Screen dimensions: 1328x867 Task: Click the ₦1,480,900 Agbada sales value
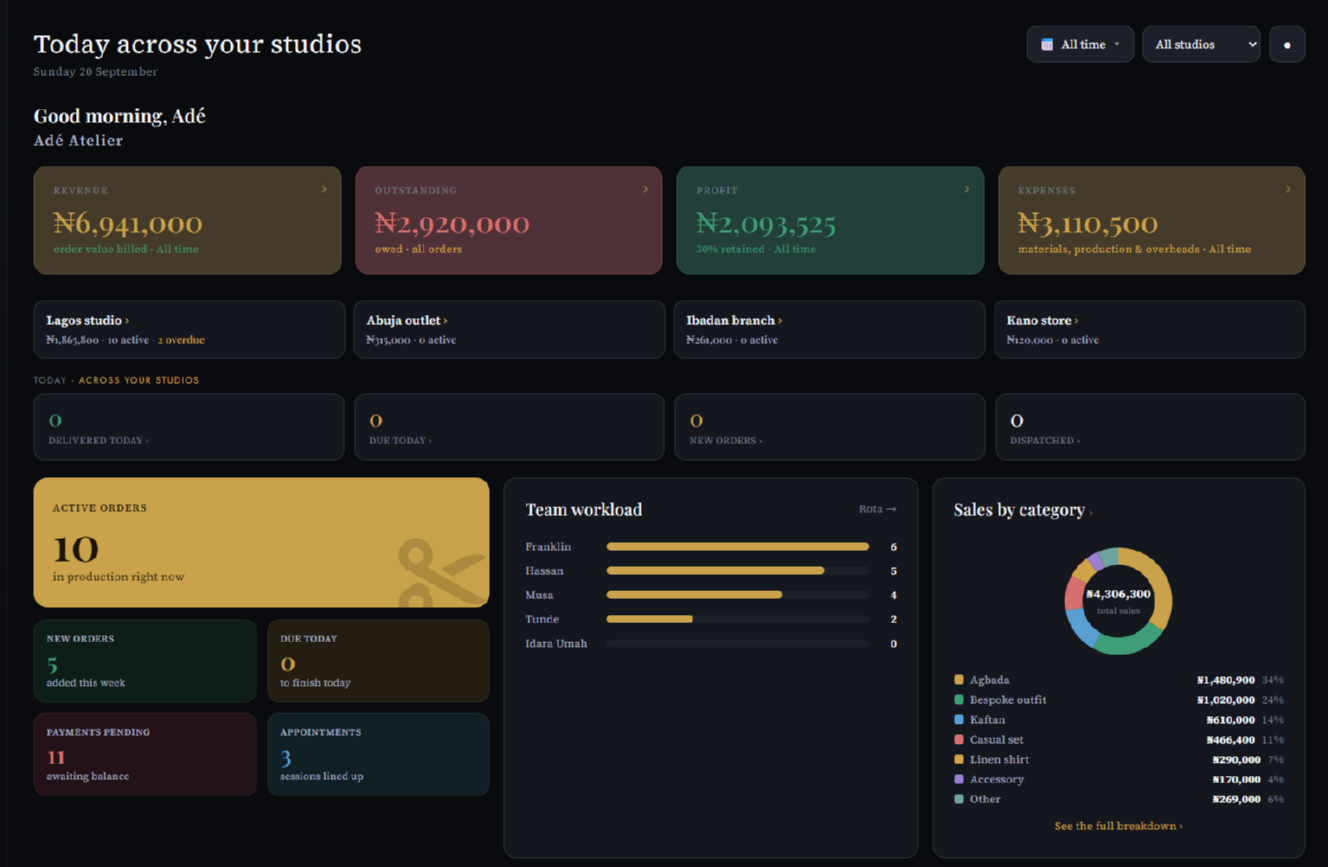pos(1225,680)
